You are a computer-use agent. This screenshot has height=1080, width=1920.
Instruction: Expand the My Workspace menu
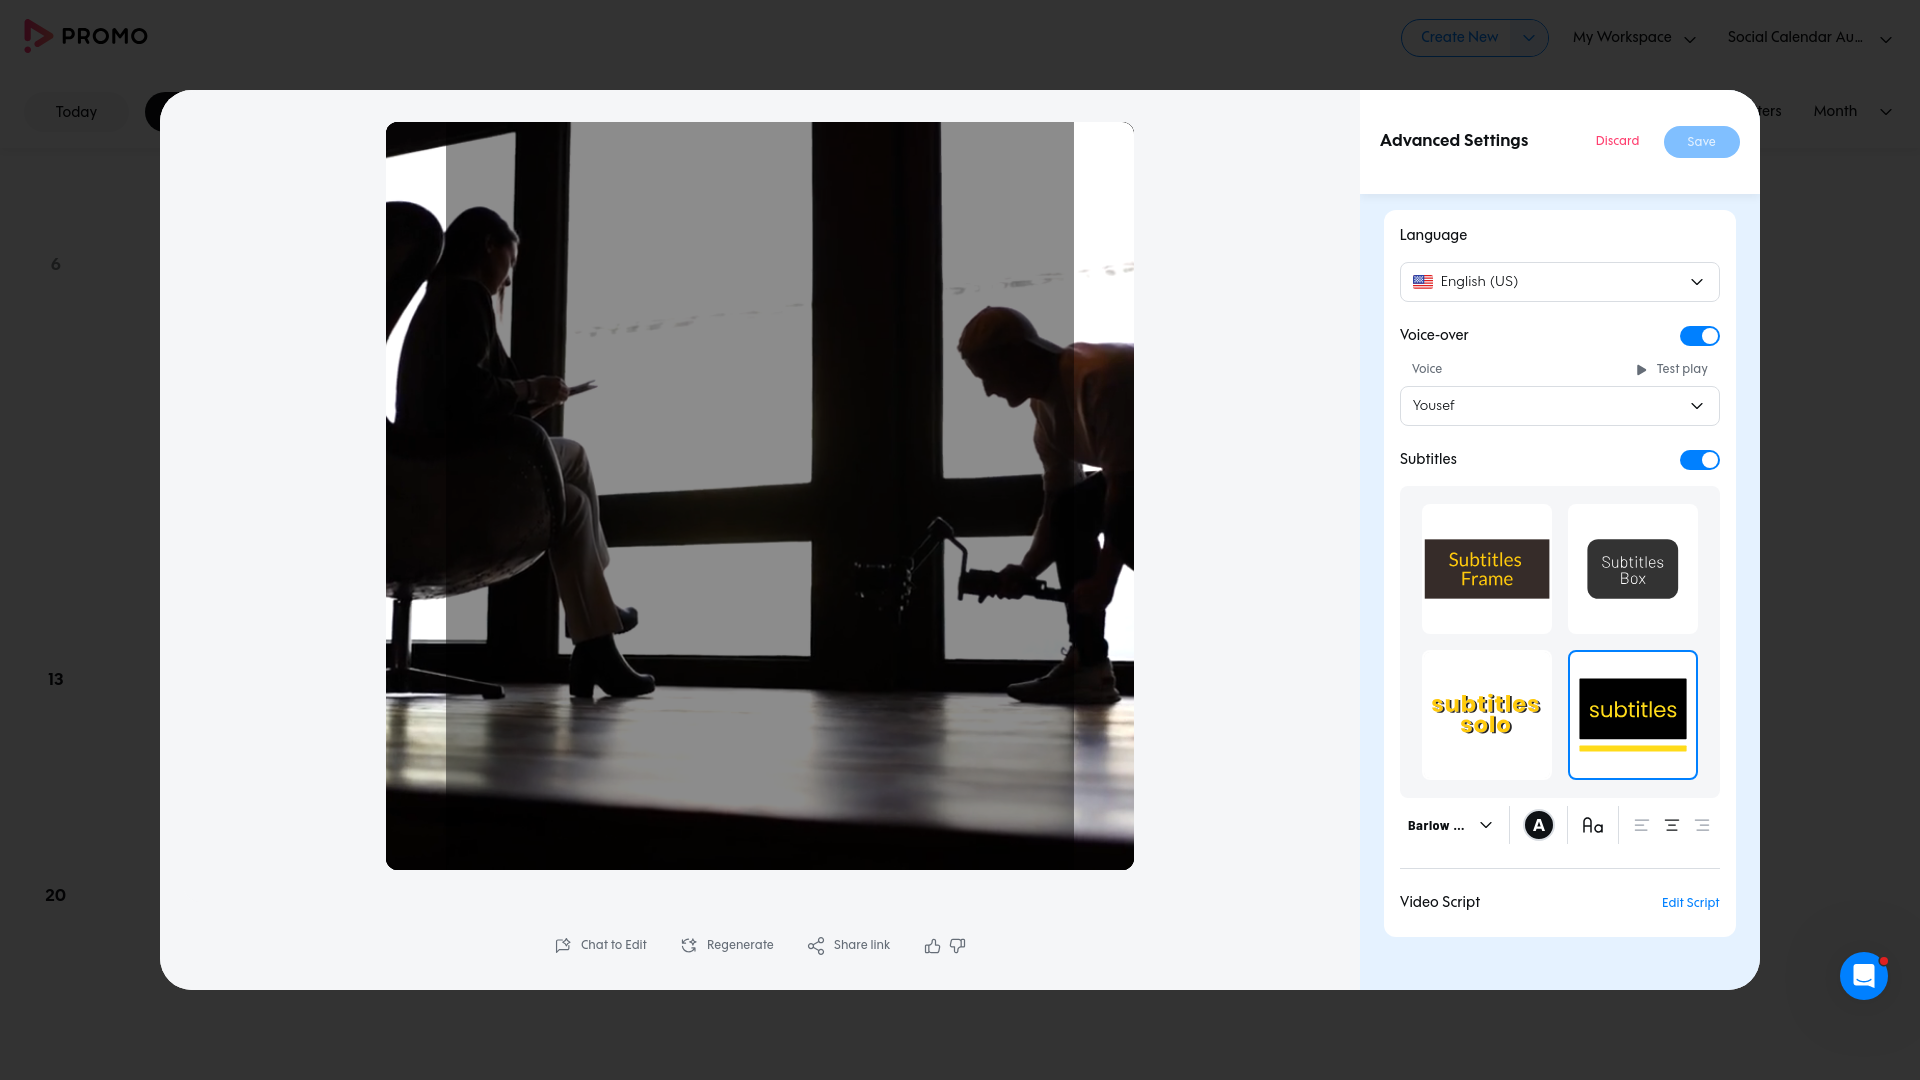pos(1632,37)
